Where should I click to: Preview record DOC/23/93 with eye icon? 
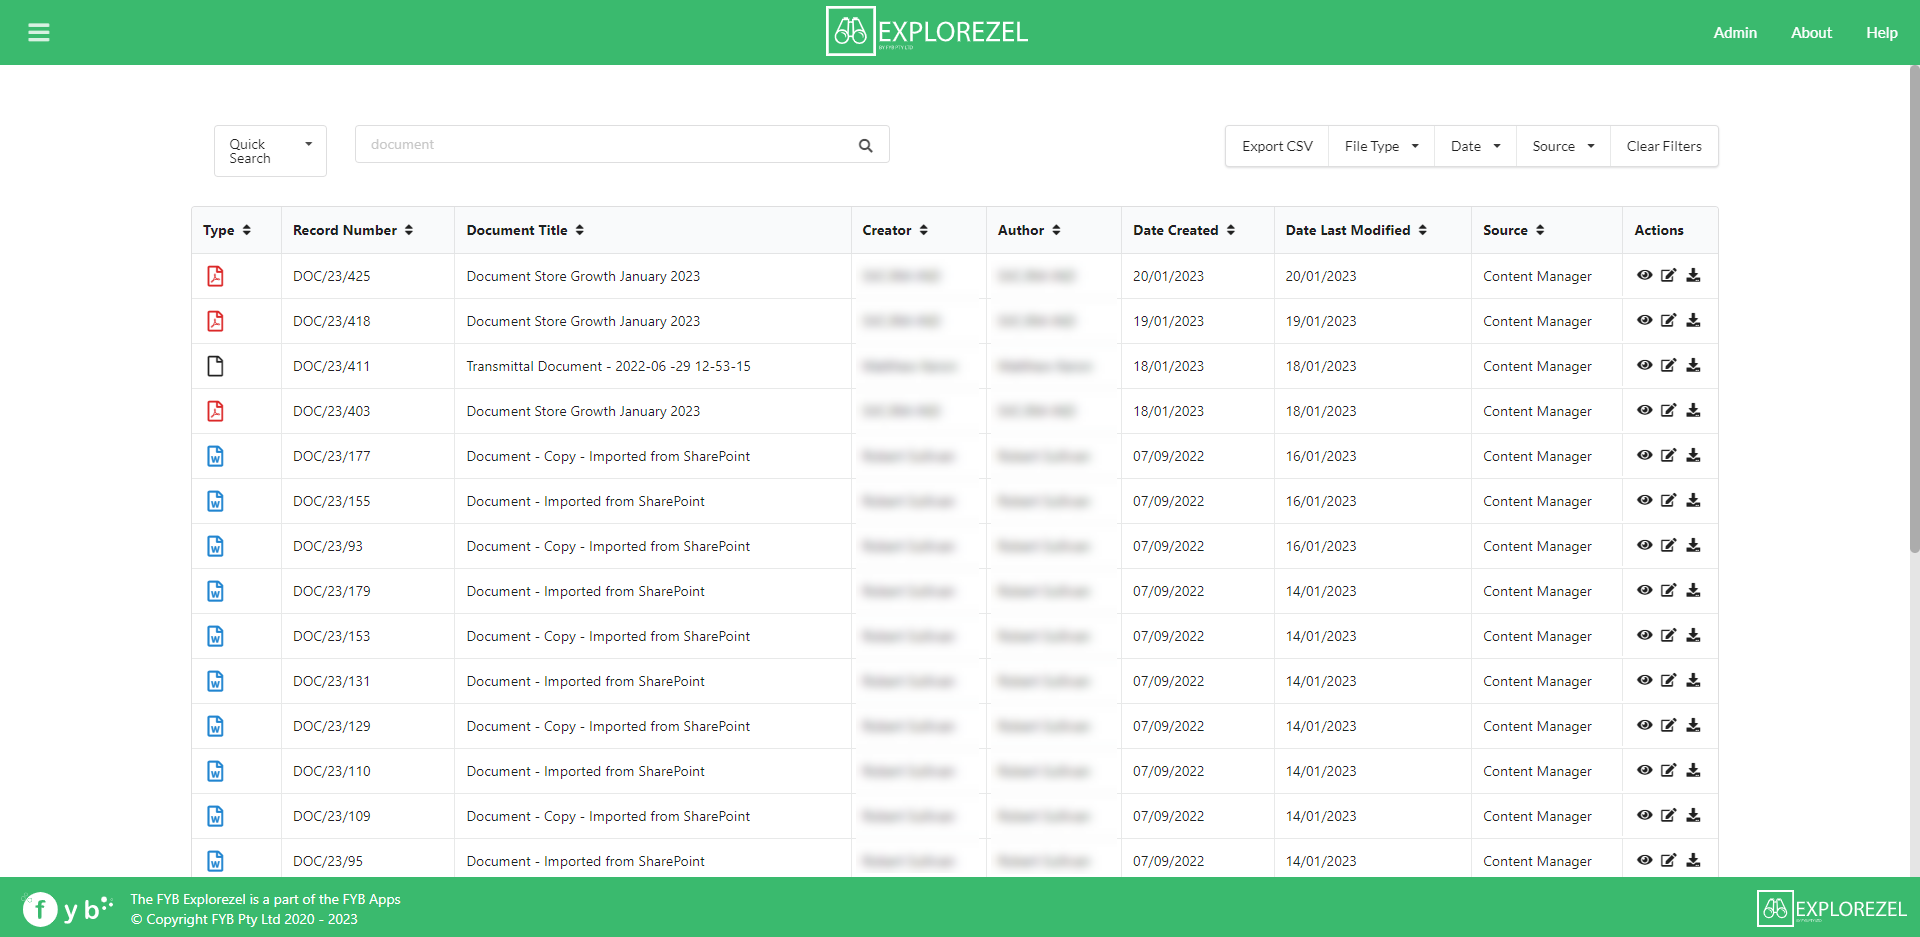1644,545
